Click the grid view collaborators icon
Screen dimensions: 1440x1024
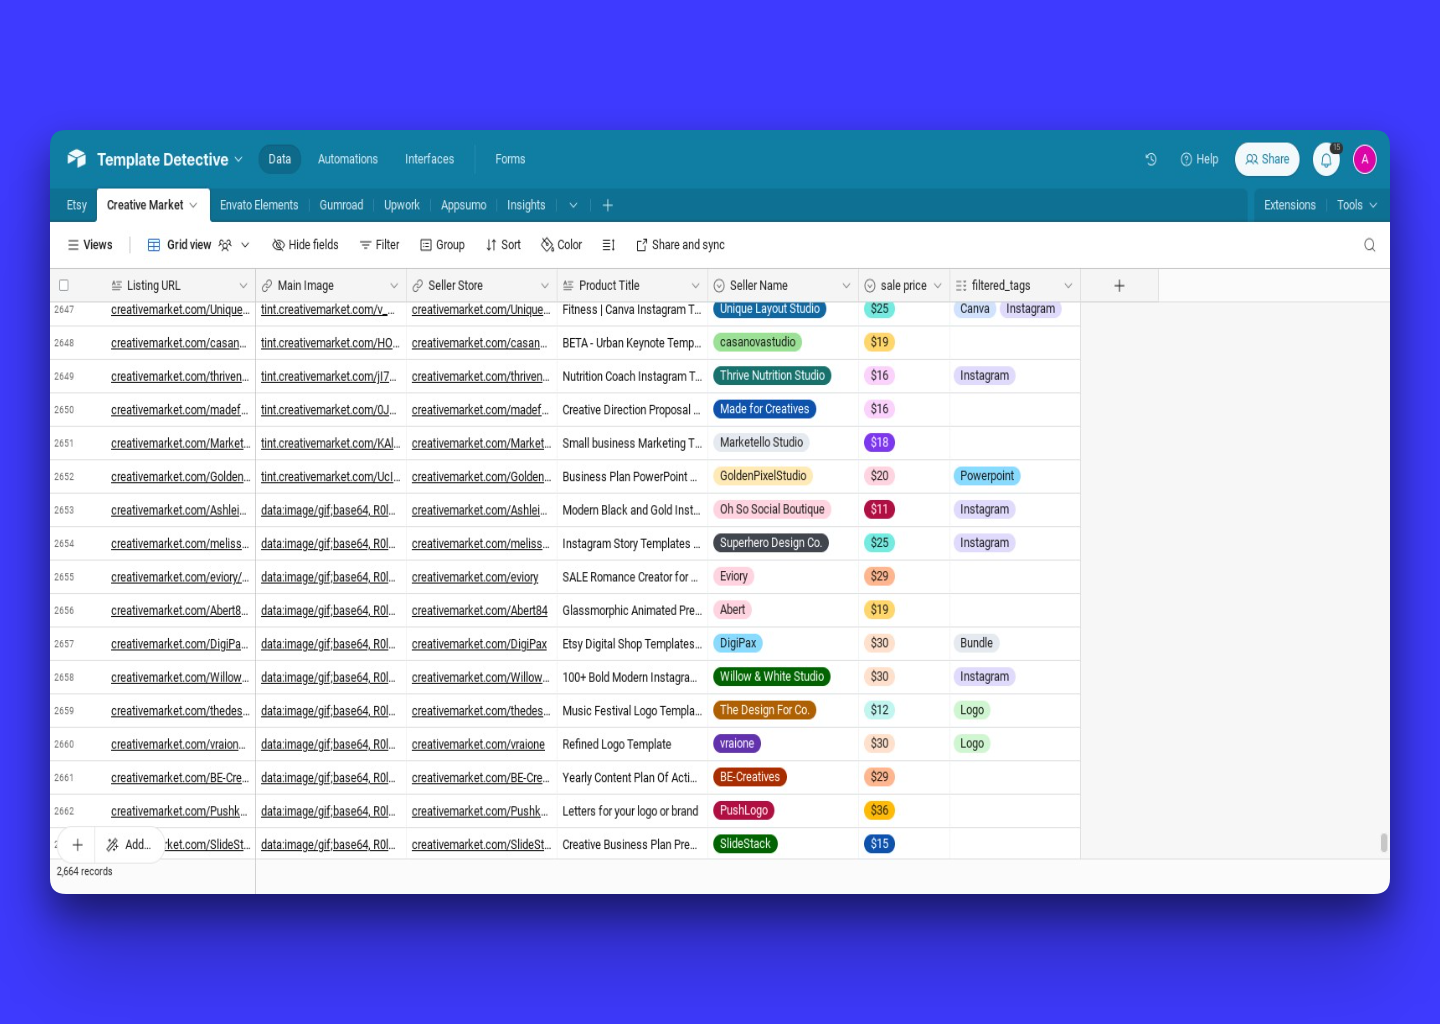point(225,245)
